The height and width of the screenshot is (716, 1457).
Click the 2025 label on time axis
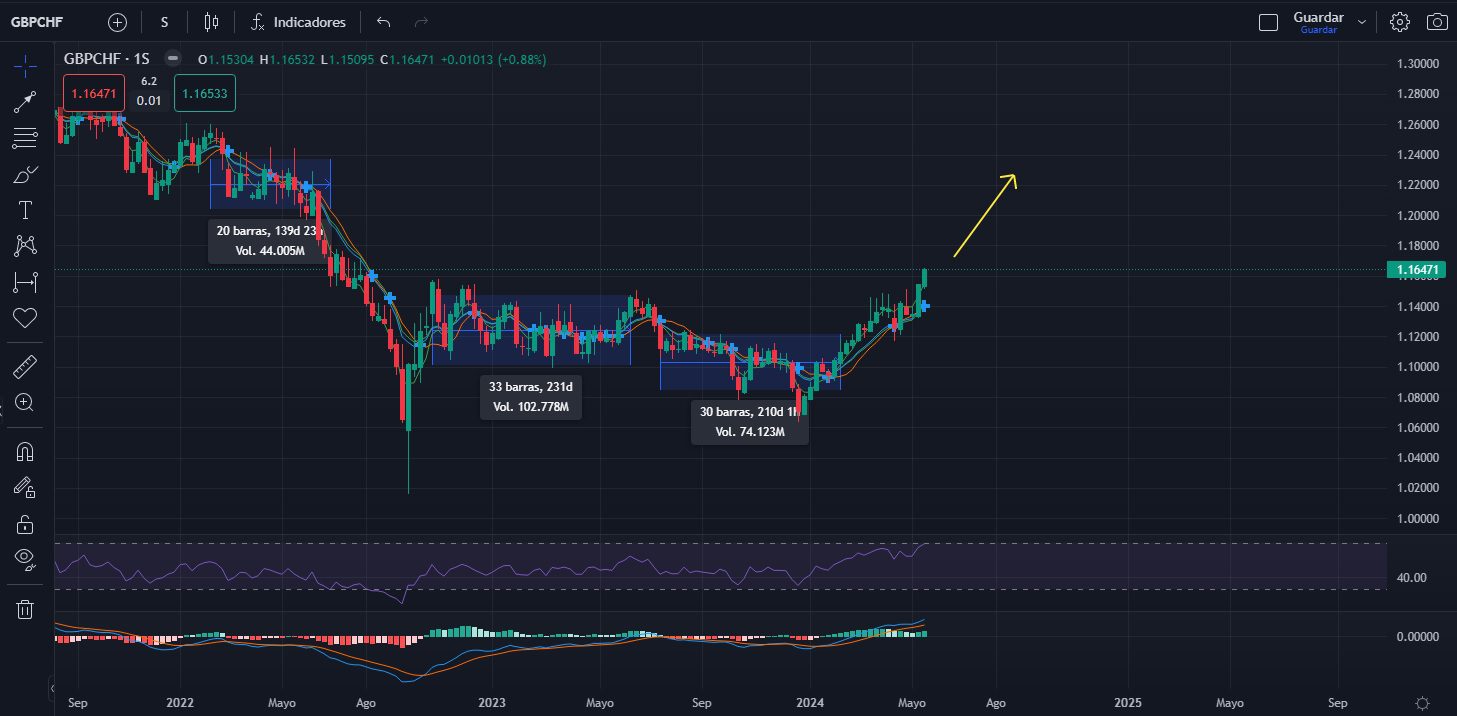(1127, 703)
